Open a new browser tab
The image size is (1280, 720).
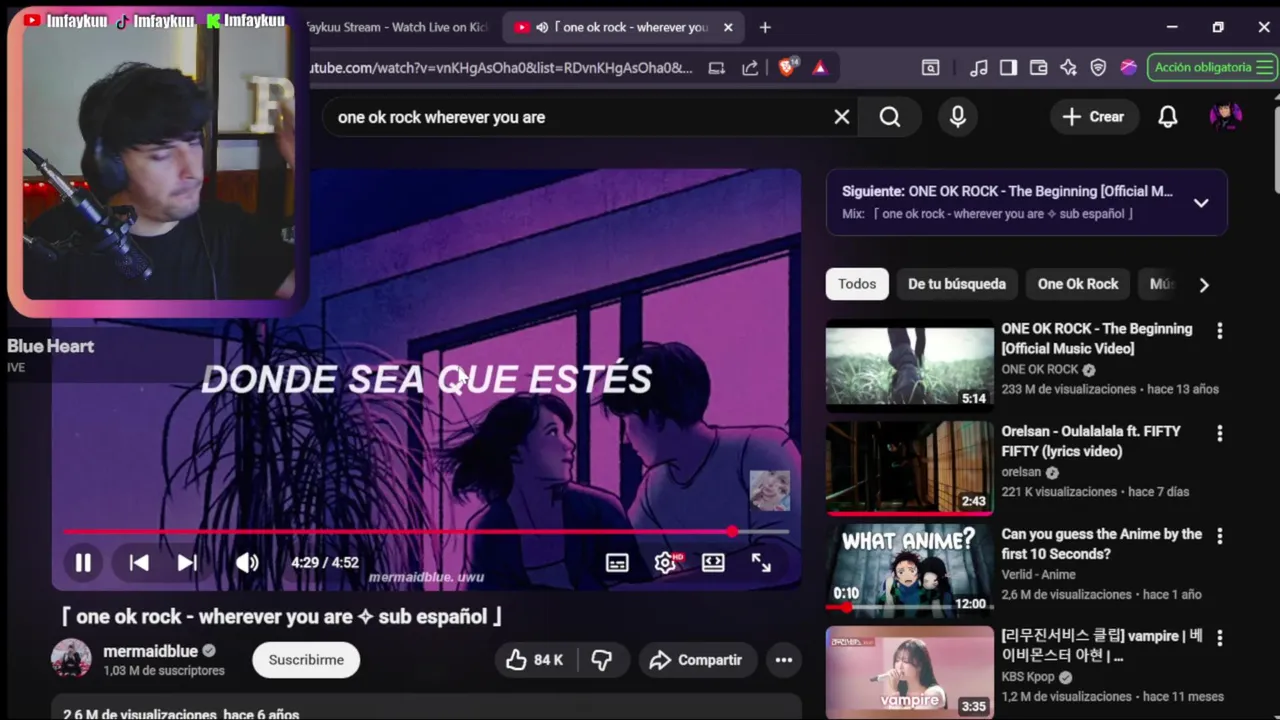[x=765, y=27]
